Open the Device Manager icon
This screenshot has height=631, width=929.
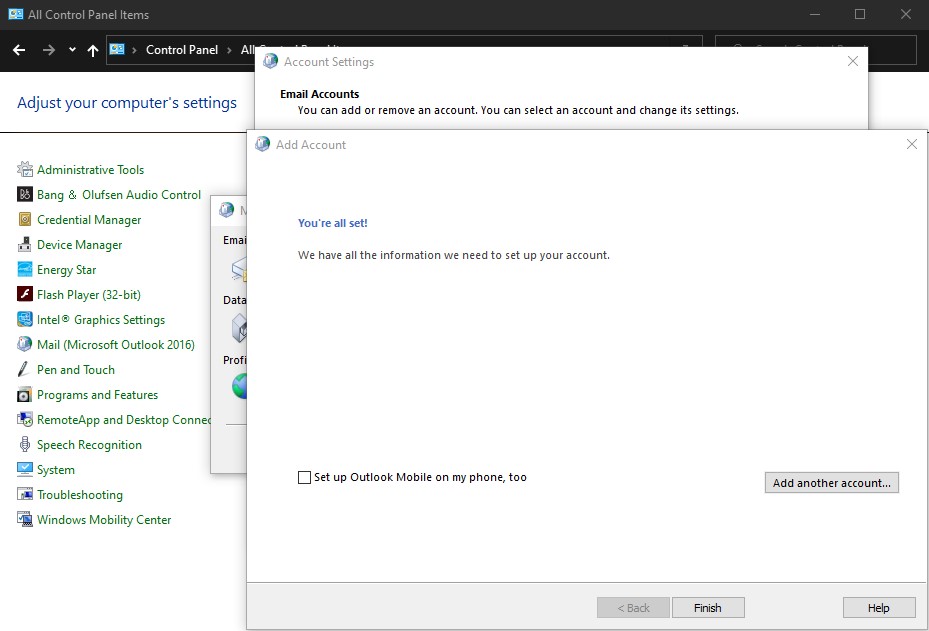point(25,244)
